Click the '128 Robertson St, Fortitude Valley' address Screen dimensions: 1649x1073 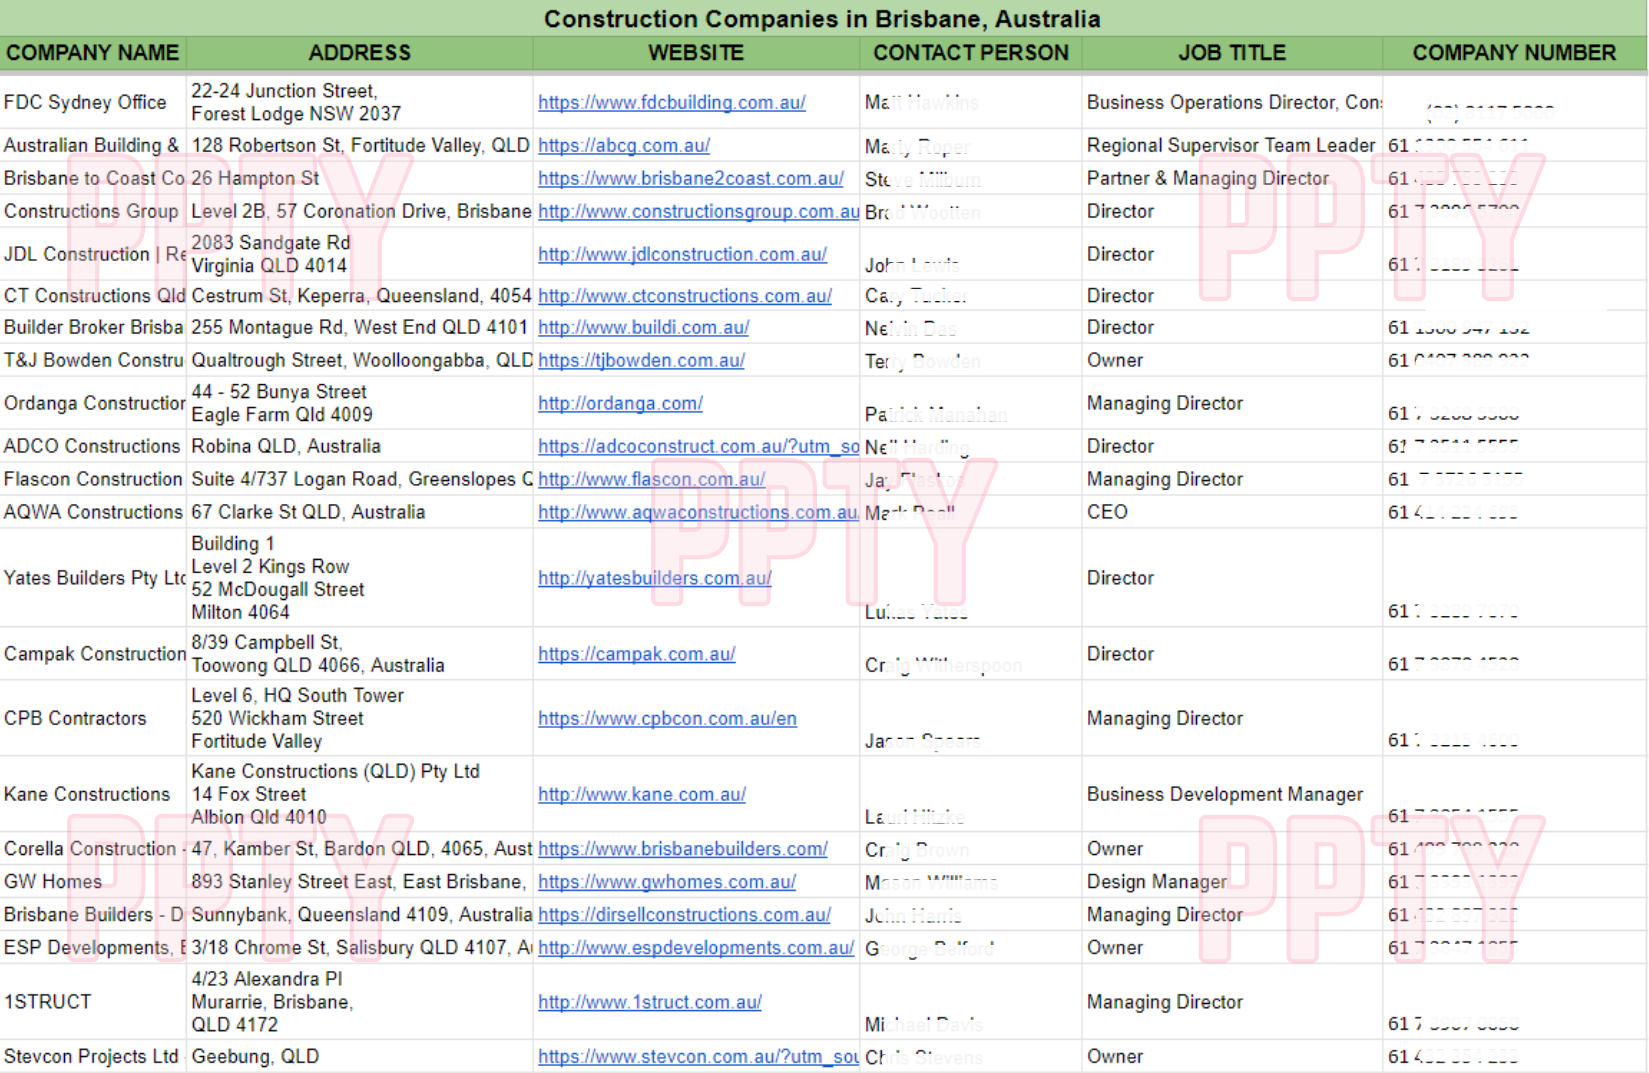point(360,146)
